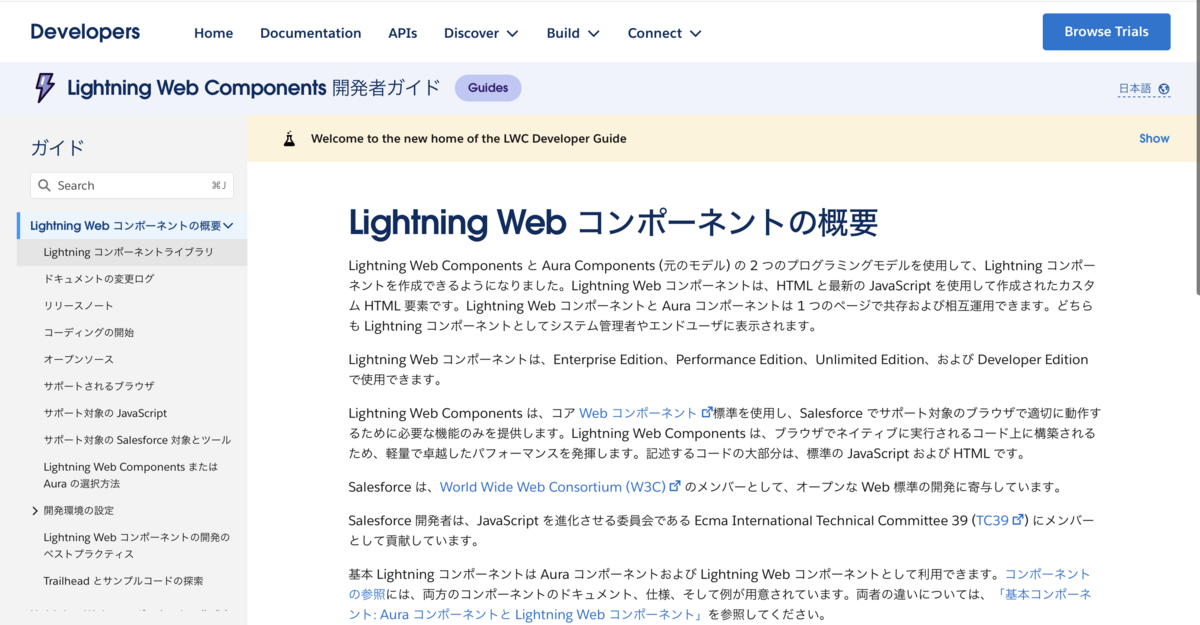Viewport: 1200px width, 625px height.
Task: Expand the Connect dropdown menu
Action: (x=665, y=33)
